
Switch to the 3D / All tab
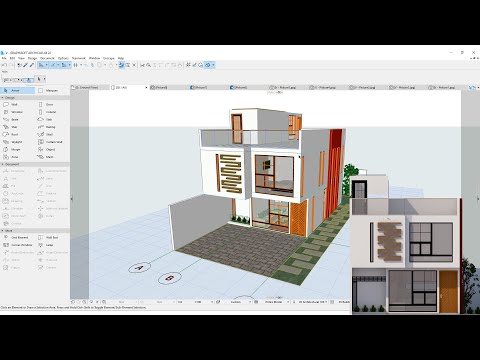[x=128, y=88]
